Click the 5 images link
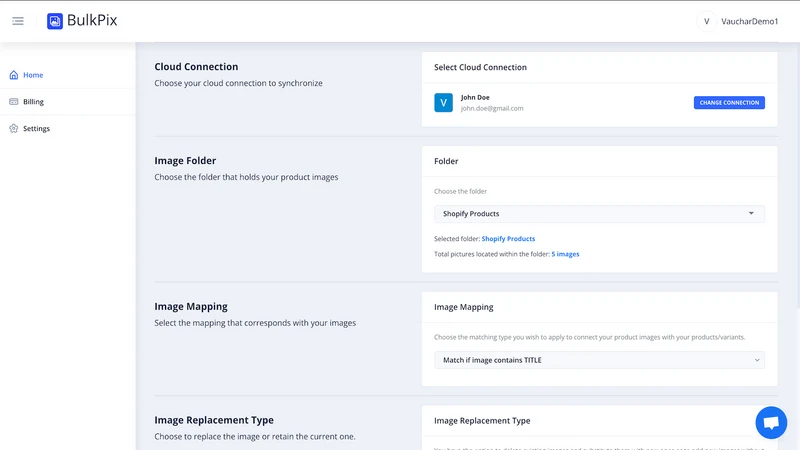Image resolution: width=800 pixels, height=450 pixels. pos(565,254)
